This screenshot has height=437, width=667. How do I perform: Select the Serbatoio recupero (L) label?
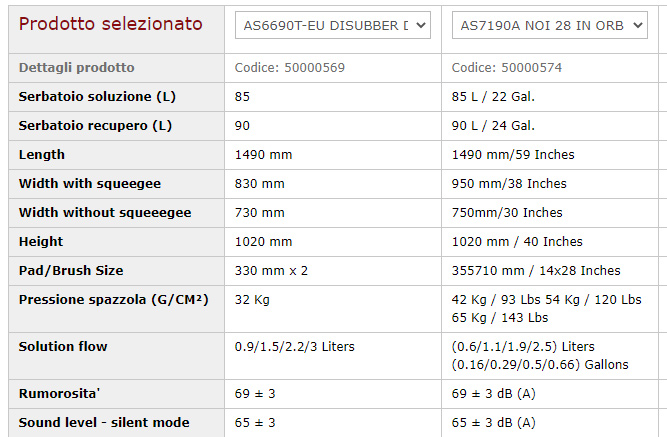click(95, 126)
